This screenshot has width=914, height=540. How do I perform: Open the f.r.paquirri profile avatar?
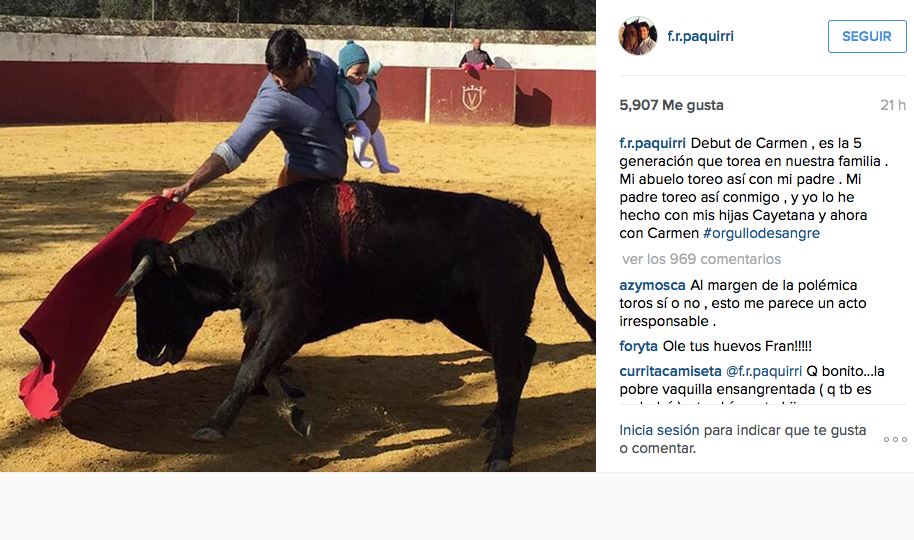point(638,36)
